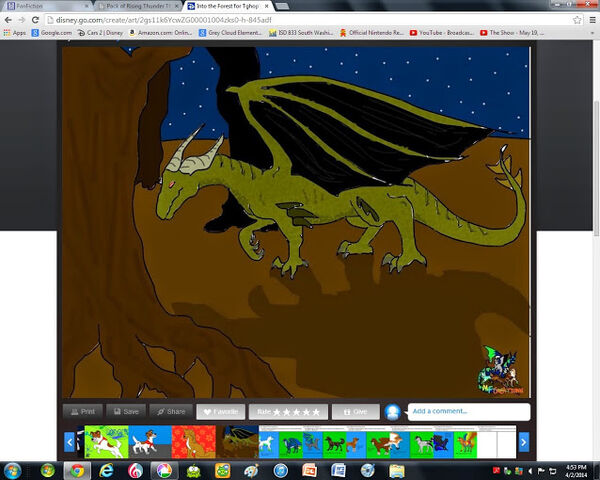600x480 pixels.
Task: Open the Windows Start menu
Action: 12,470
